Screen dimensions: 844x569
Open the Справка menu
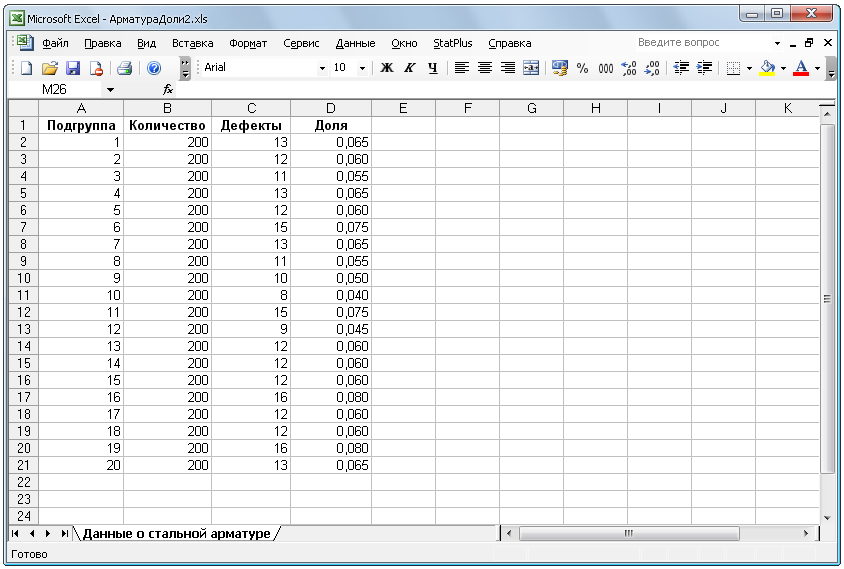coord(509,43)
